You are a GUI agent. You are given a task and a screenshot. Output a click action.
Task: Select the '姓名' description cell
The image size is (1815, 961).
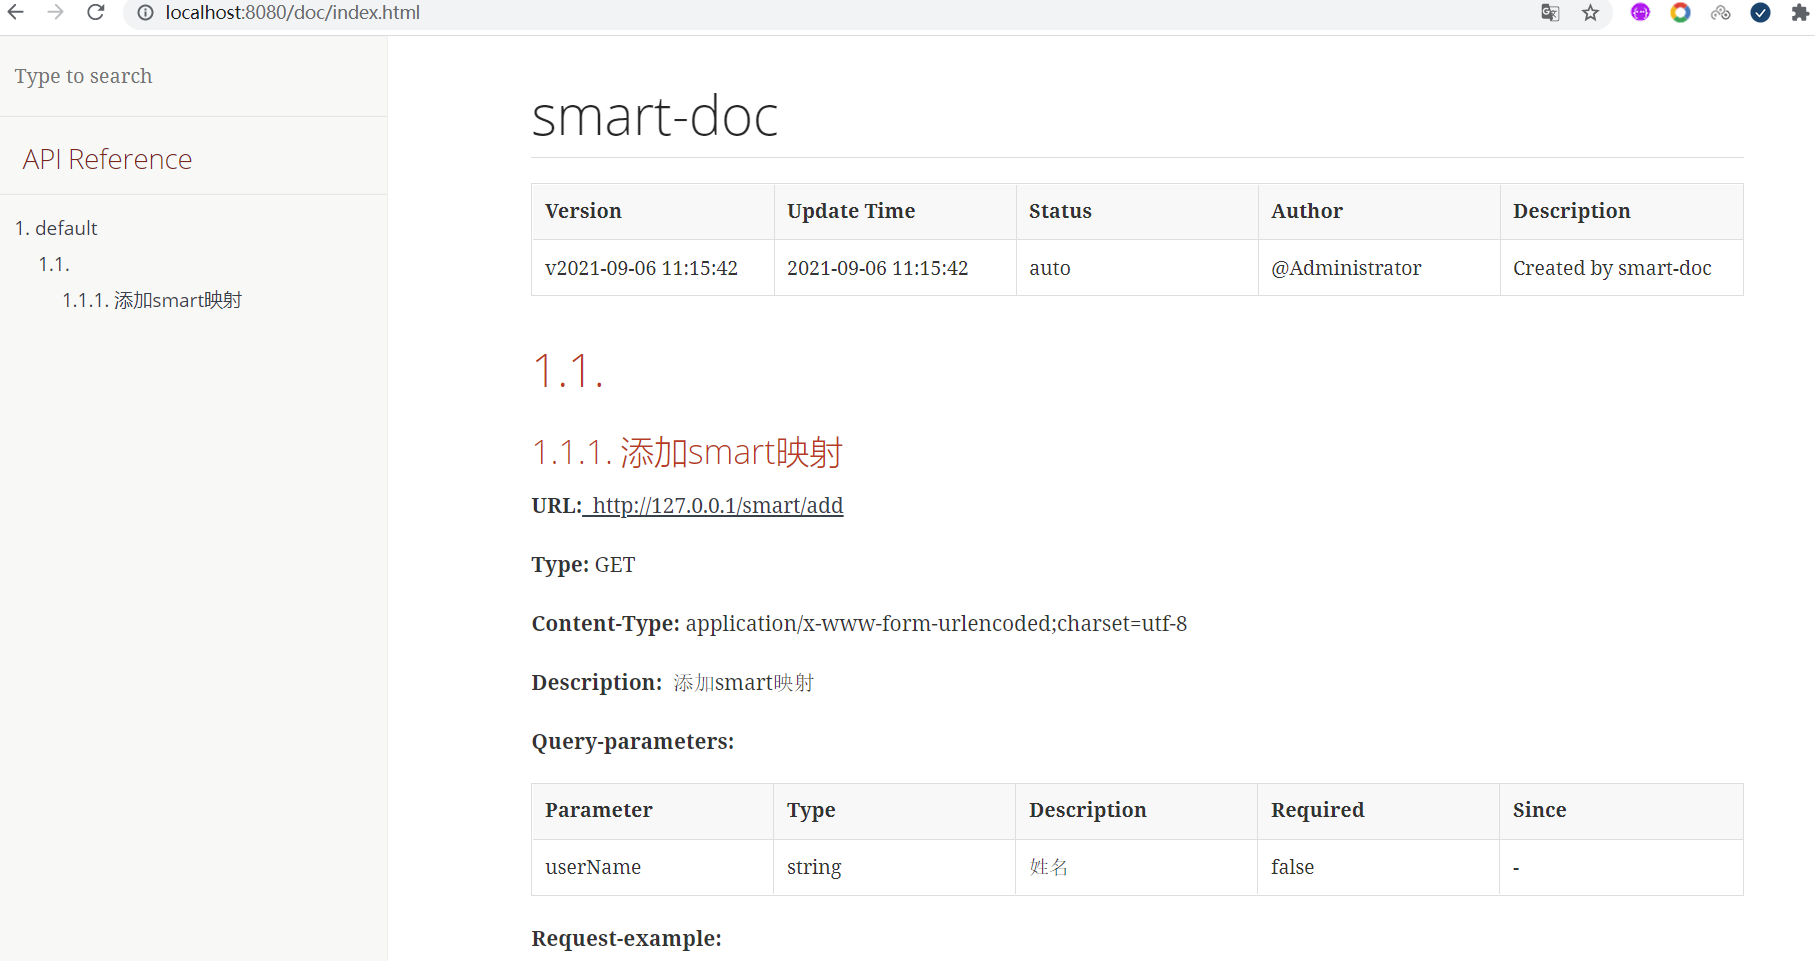[1137, 867]
